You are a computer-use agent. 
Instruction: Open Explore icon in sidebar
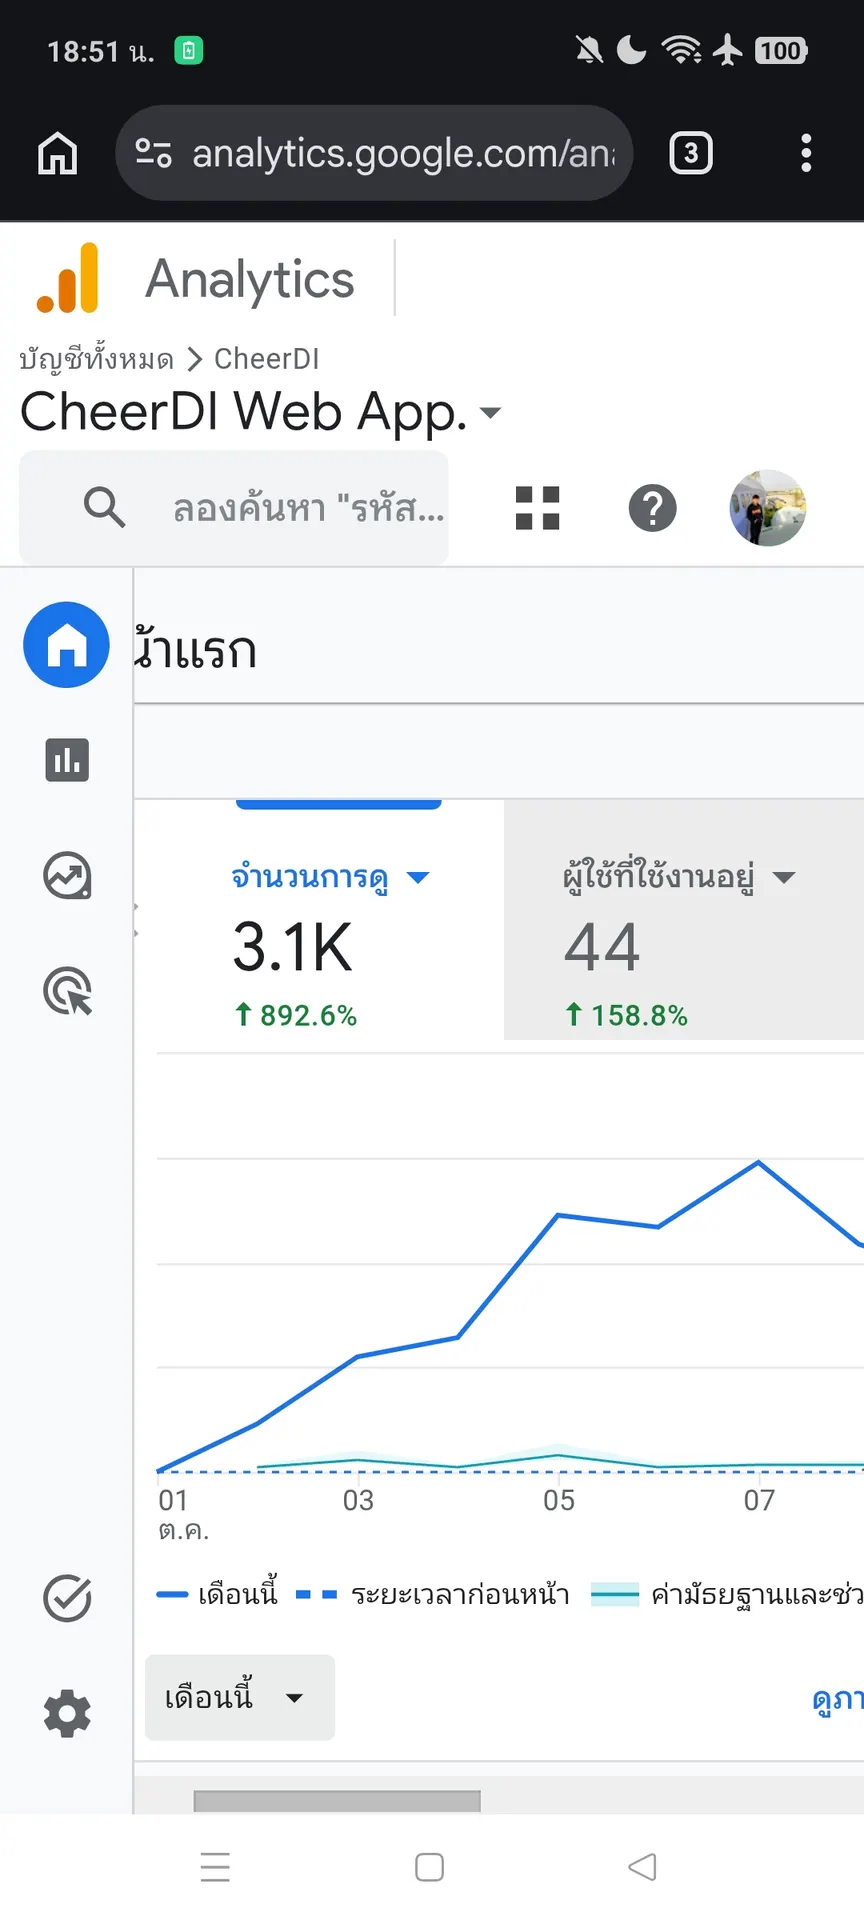click(67, 876)
